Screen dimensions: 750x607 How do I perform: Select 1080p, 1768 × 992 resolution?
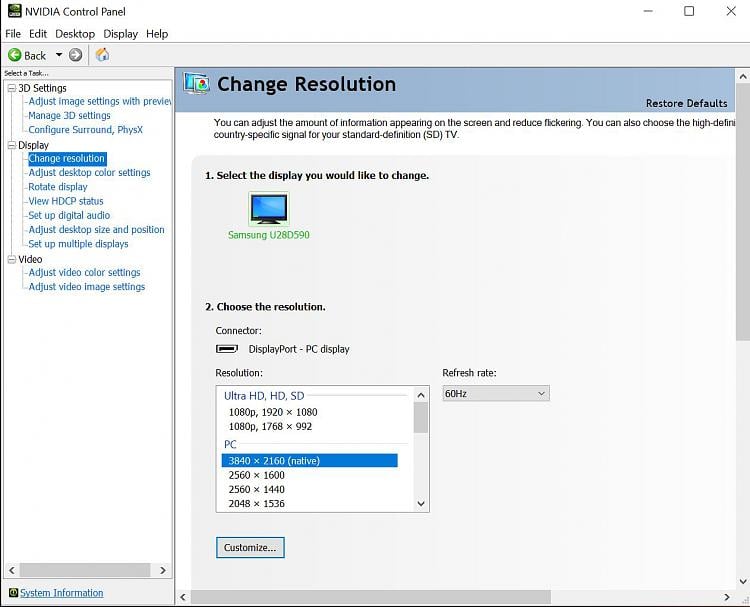pyautogui.click(x=270, y=427)
